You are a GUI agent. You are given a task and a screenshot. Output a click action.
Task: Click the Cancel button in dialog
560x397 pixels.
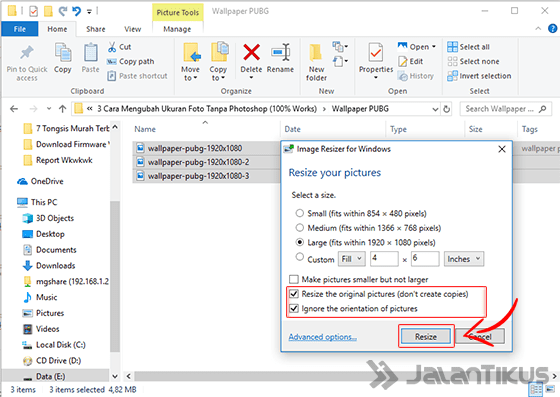(480, 336)
